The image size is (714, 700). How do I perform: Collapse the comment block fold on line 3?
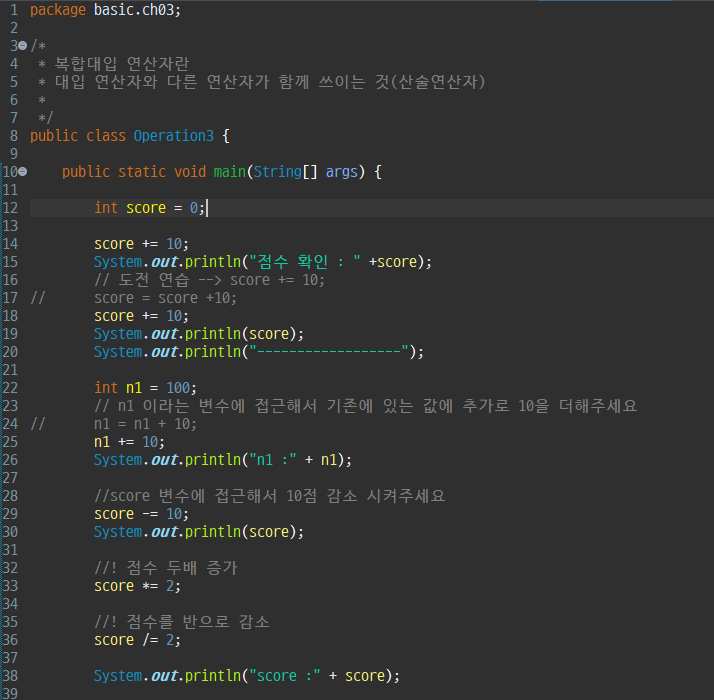tap(22, 46)
